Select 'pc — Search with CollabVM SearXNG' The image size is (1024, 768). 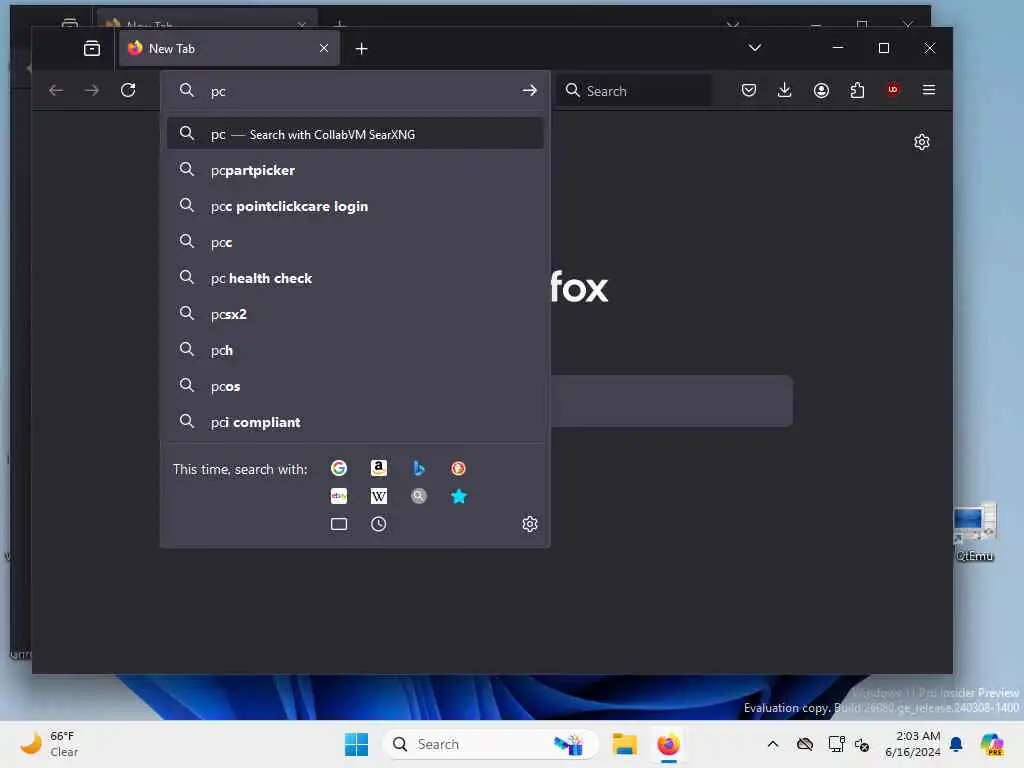(x=355, y=134)
